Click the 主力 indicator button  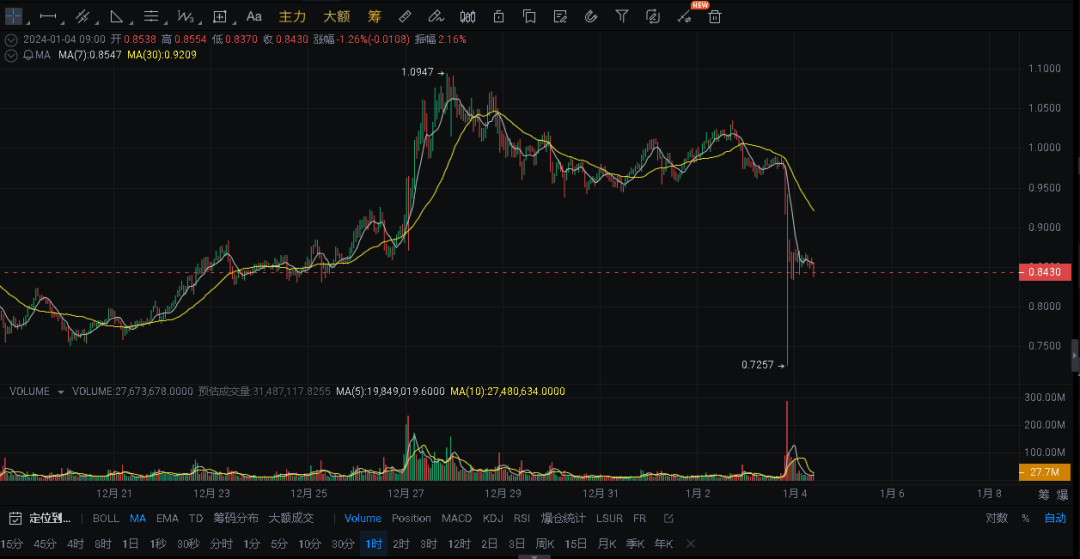click(292, 15)
